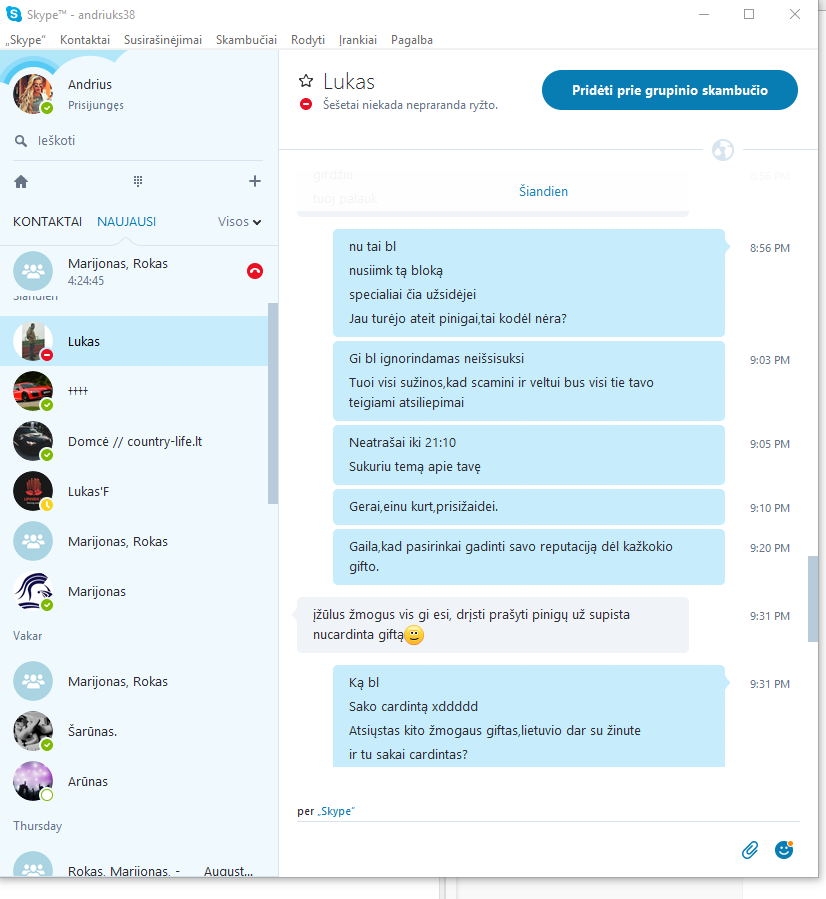Open the emoticon picker
Image resolution: width=826 pixels, height=899 pixels.
pyautogui.click(x=784, y=849)
